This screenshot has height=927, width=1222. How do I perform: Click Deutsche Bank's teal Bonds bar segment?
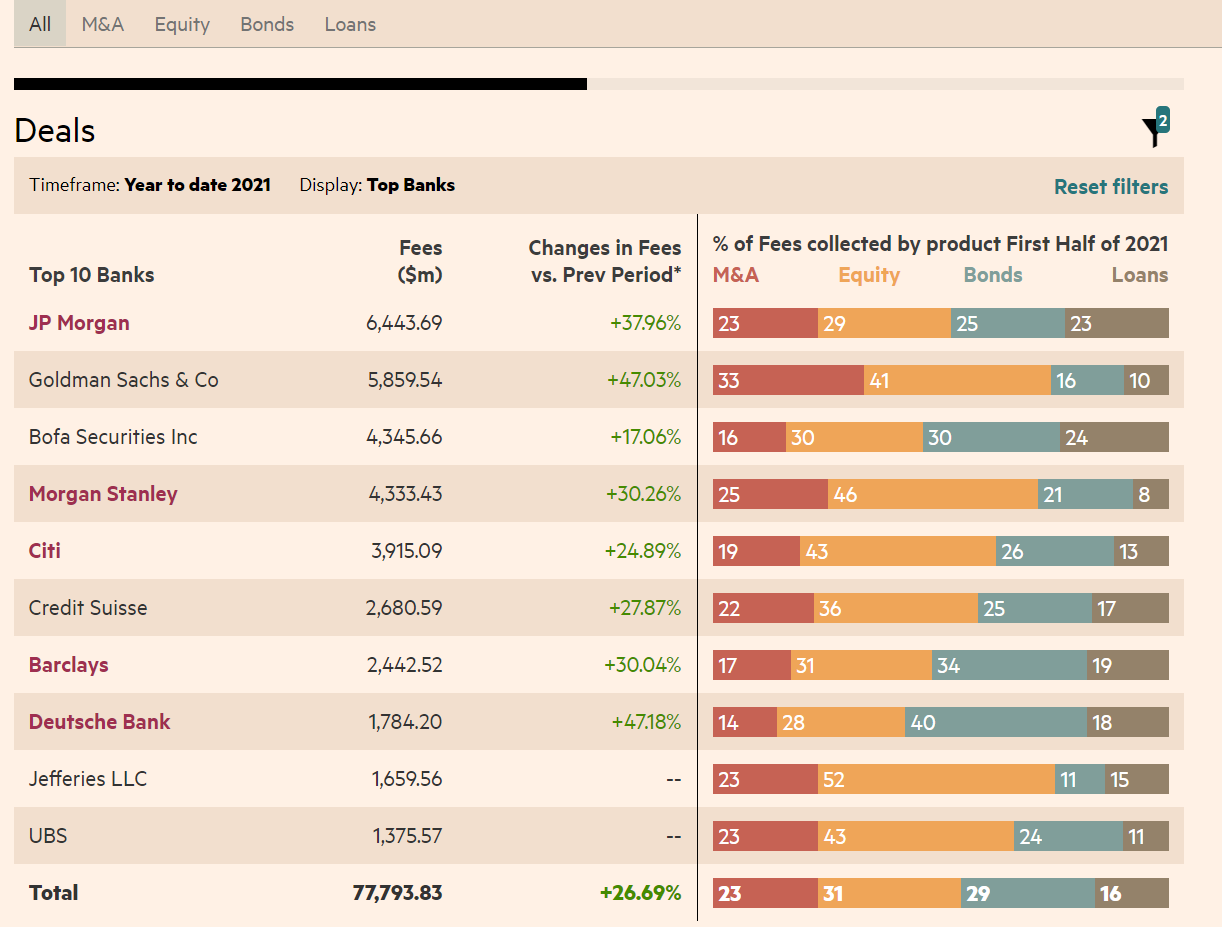coord(995,722)
